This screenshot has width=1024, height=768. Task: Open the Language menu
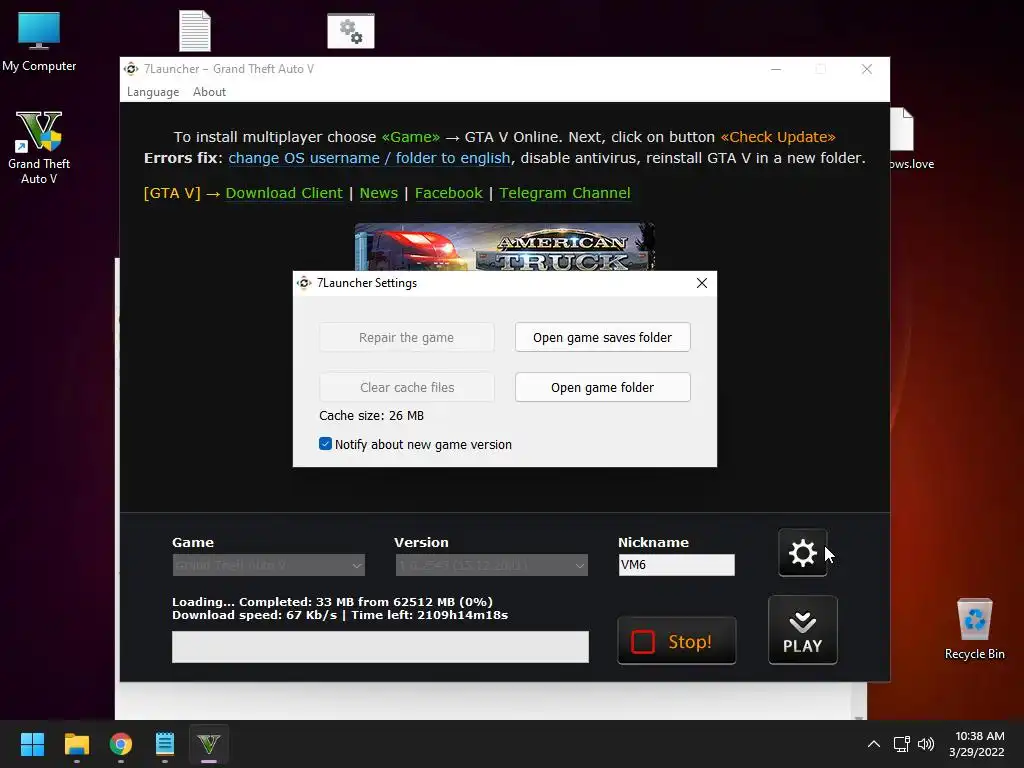(x=153, y=92)
